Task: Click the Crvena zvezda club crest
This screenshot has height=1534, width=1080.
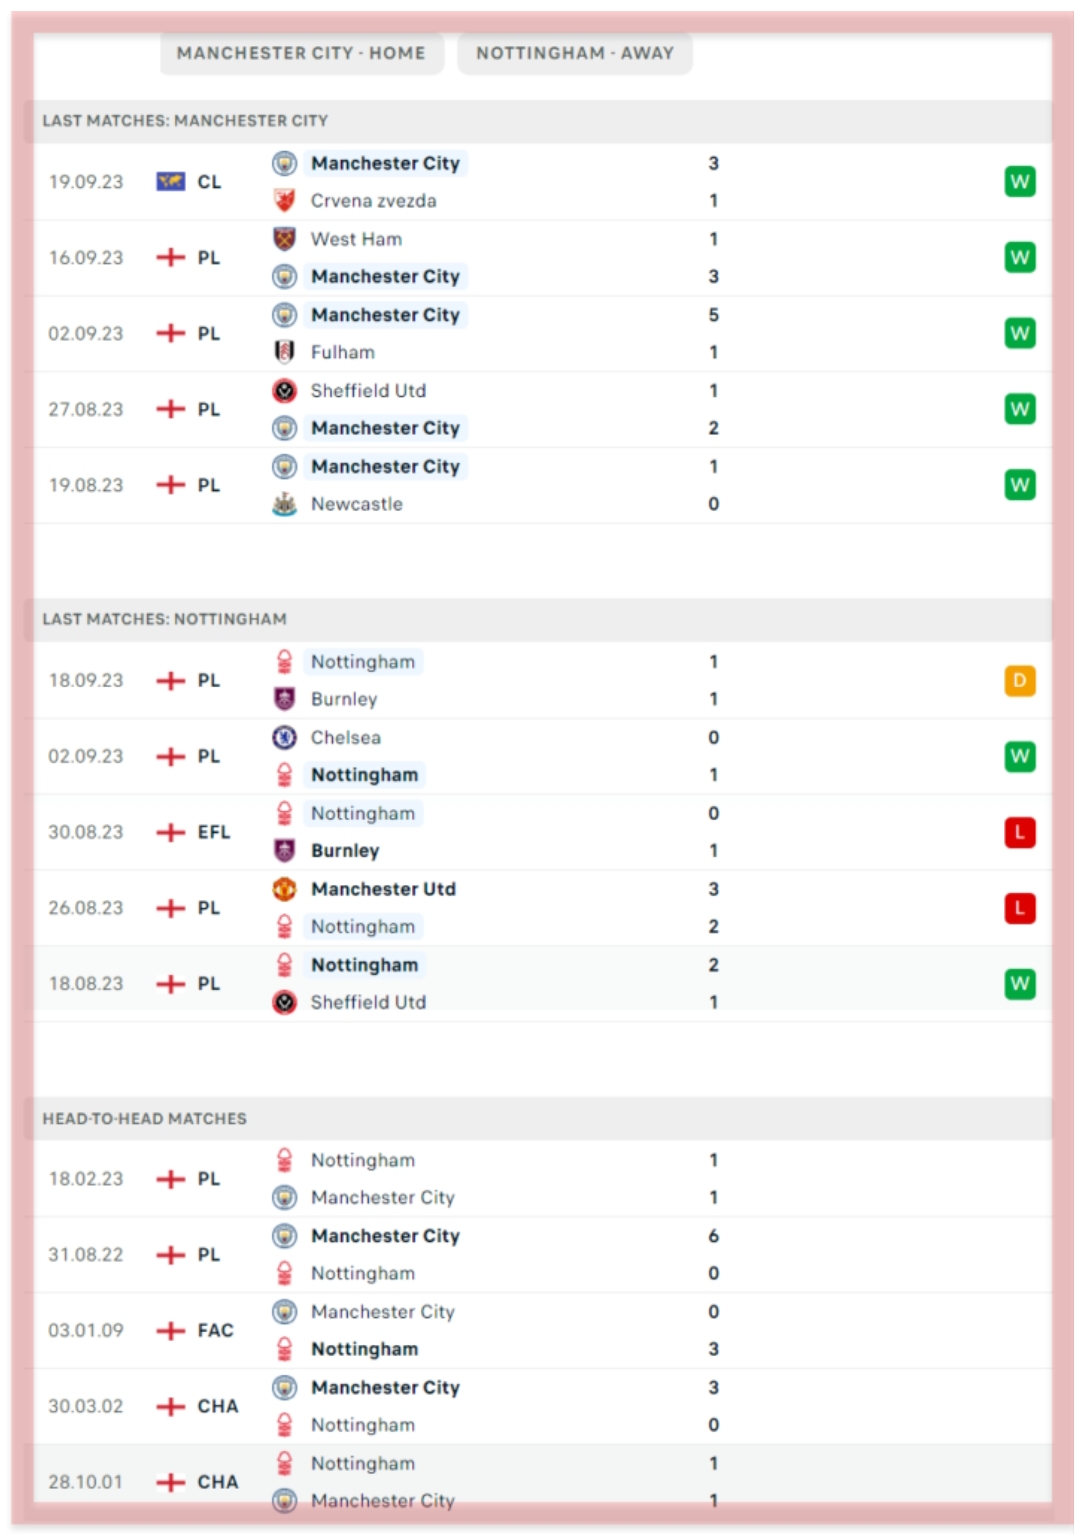Action: pos(285,200)
